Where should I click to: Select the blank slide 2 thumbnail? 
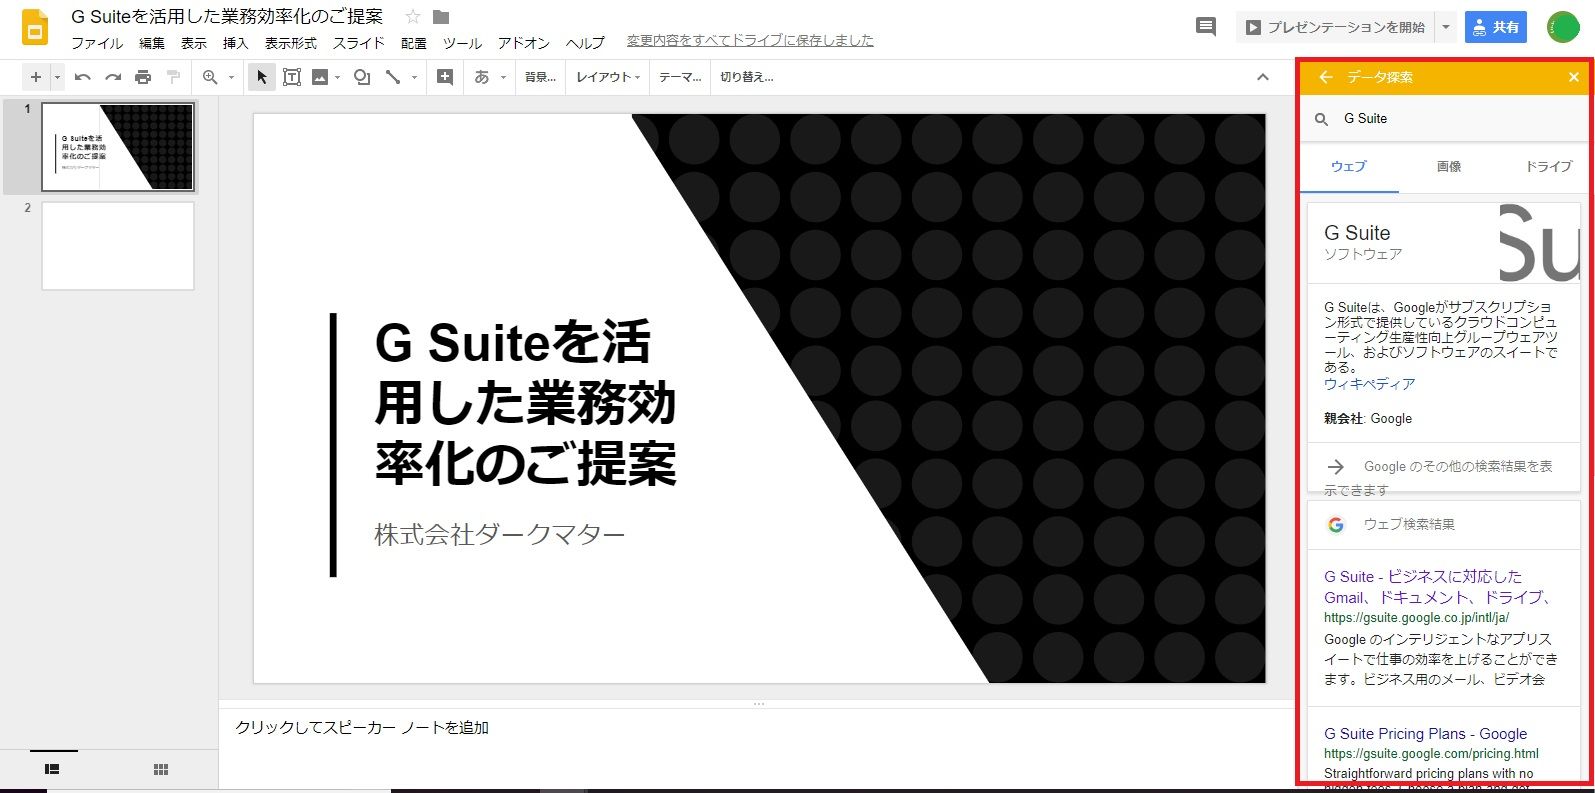pyautogui.click(x=118, y=246)
